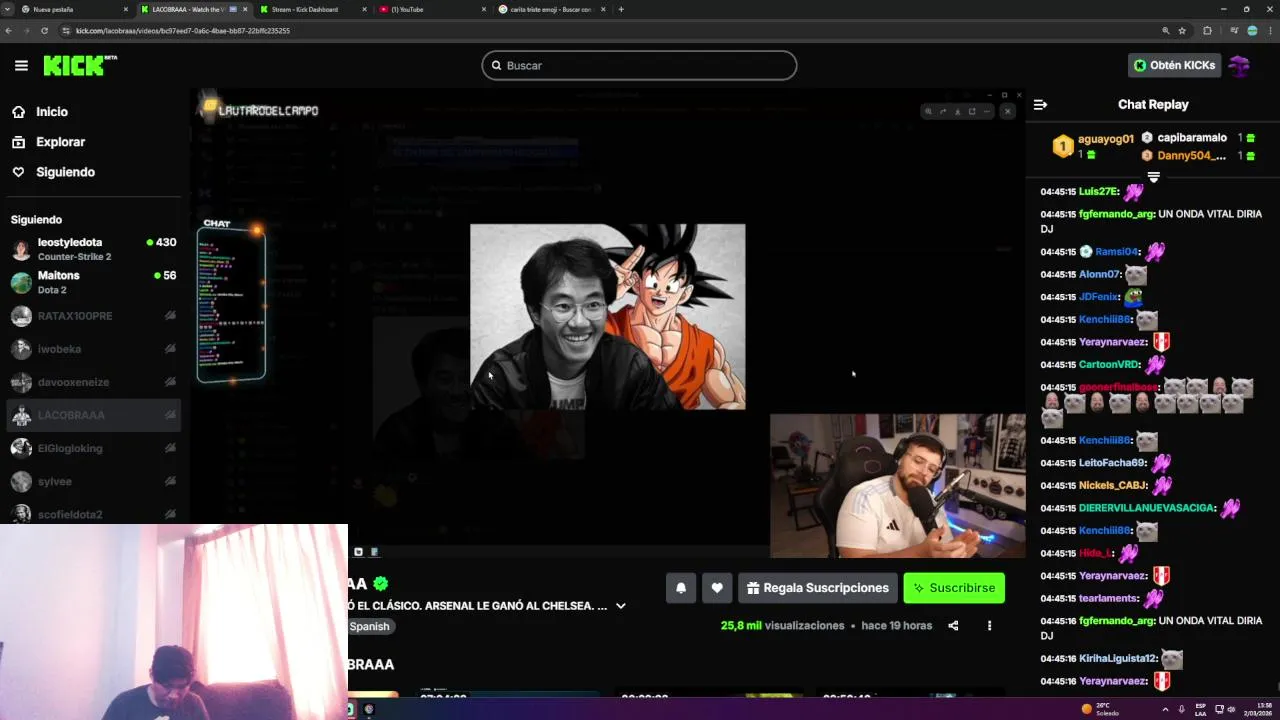This screenshot has height=720, width=1280.
Task: Open the hamburger sidebar menu
Action: (x=21, y=66)
